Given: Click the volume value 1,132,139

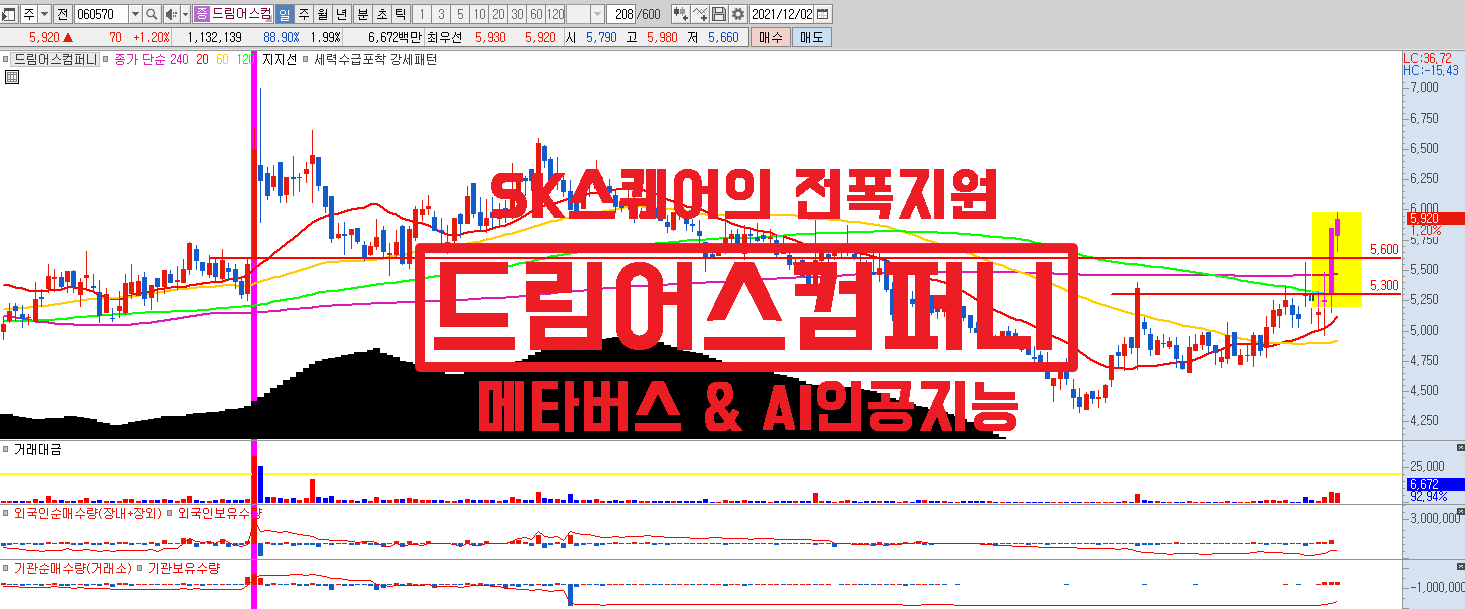Looking at the screenshot, I should tap(214, 37).
